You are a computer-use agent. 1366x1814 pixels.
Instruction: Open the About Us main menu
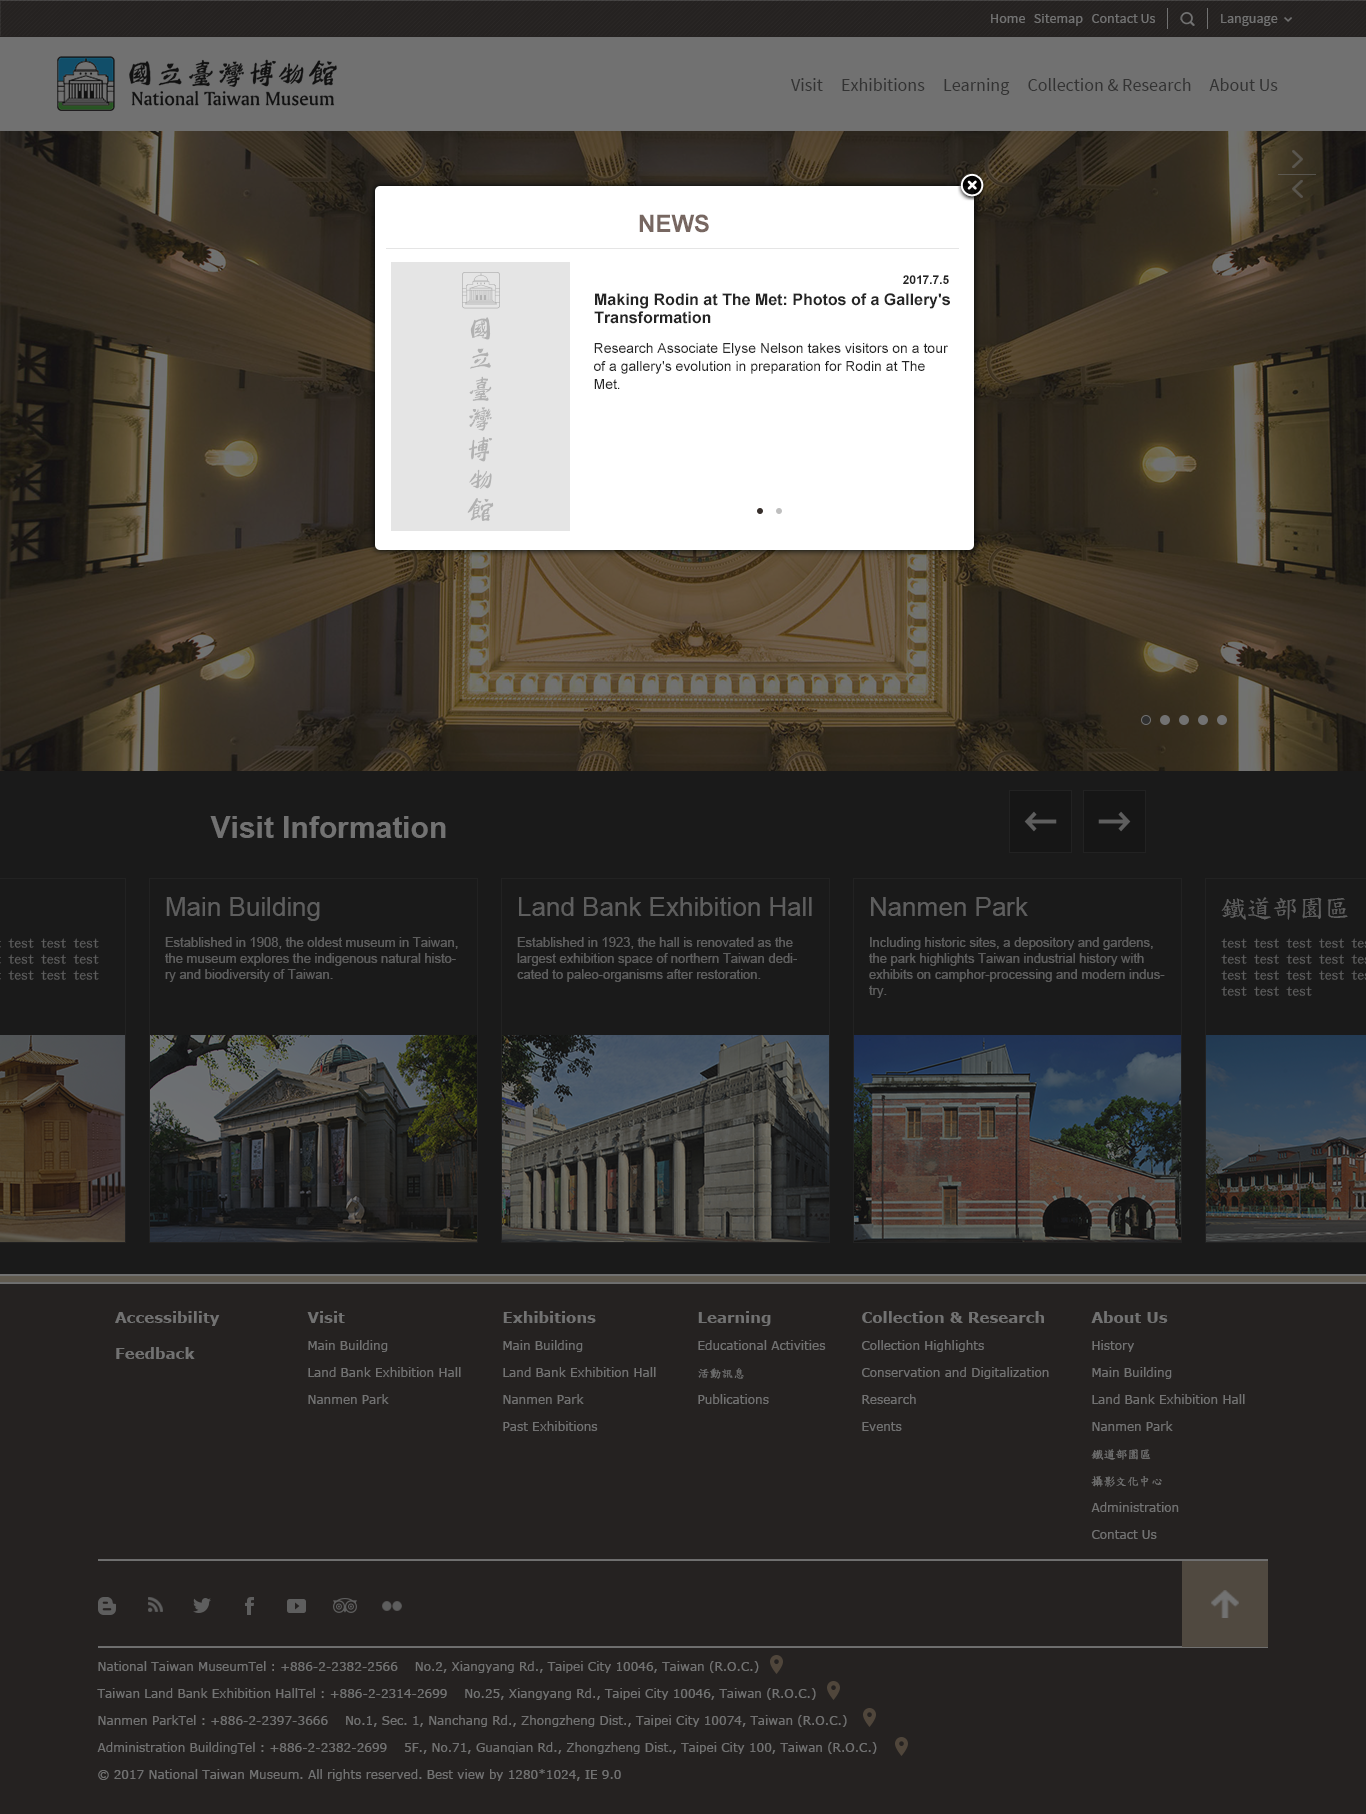click(x=1243, y=85)
